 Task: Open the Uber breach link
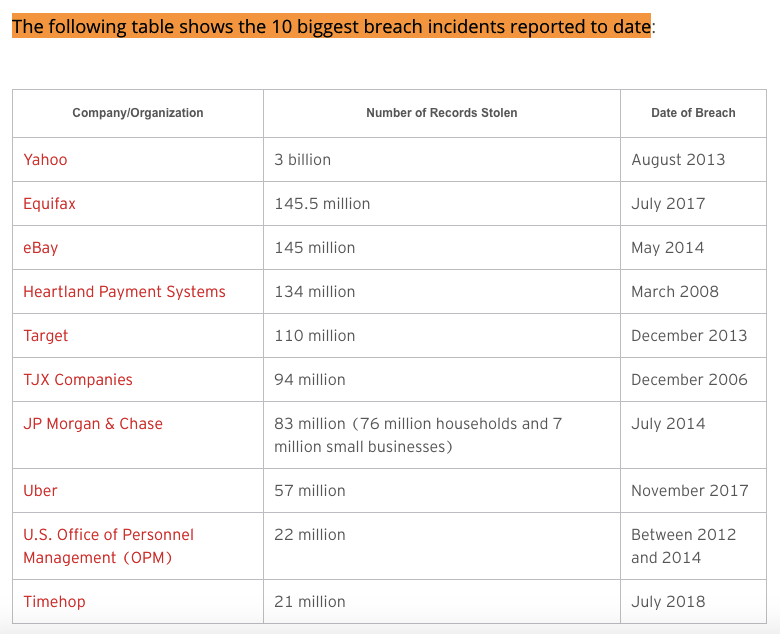(x=40, y=491)
